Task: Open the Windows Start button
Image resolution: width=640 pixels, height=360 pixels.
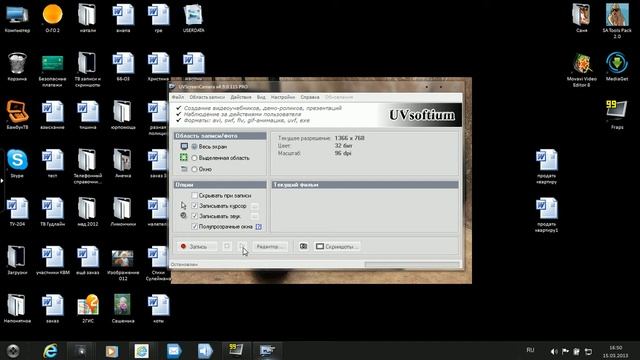Action: (13, 351)
